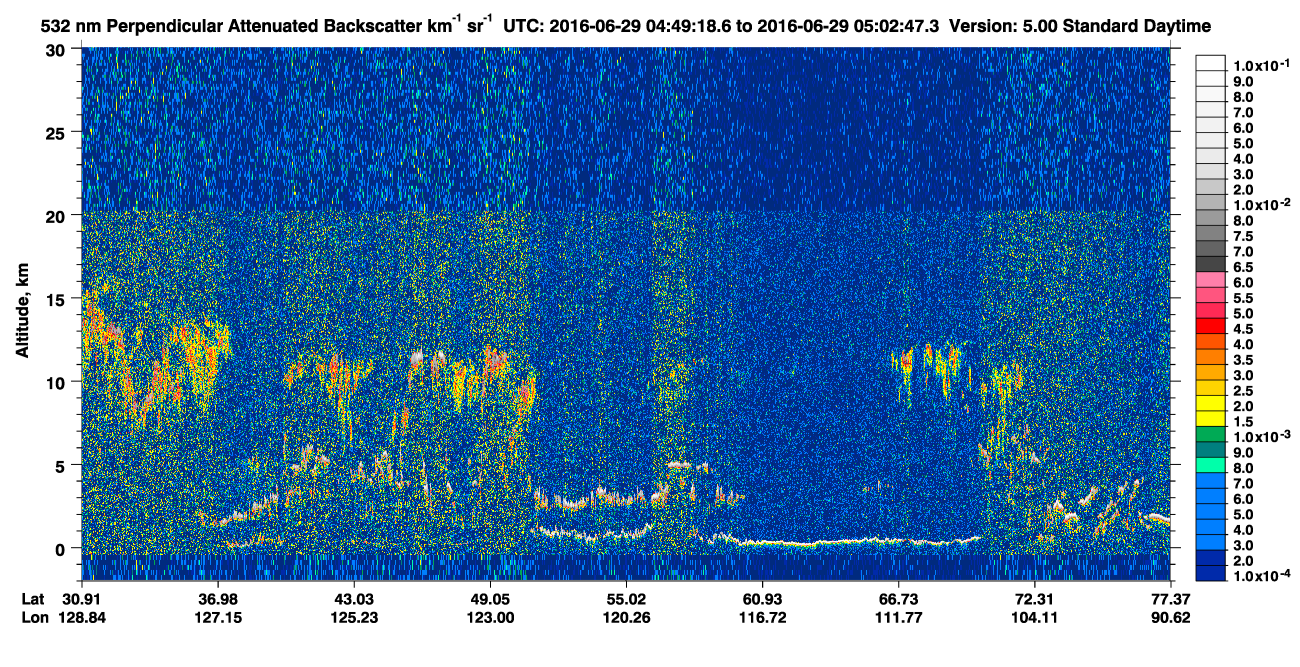Select latitude value 55.02
Image resolution: width=1300 pixels, height=667 pixels.
click(x=626, y=599)
